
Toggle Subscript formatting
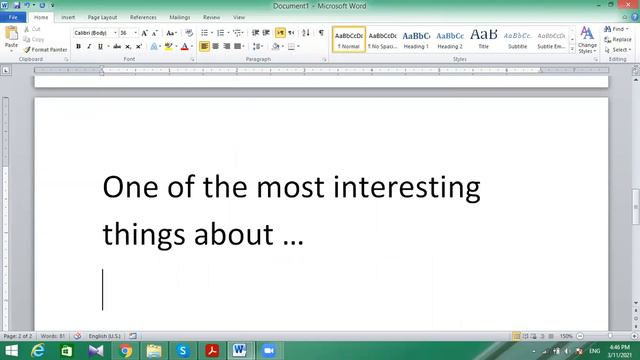coord(128,47)
